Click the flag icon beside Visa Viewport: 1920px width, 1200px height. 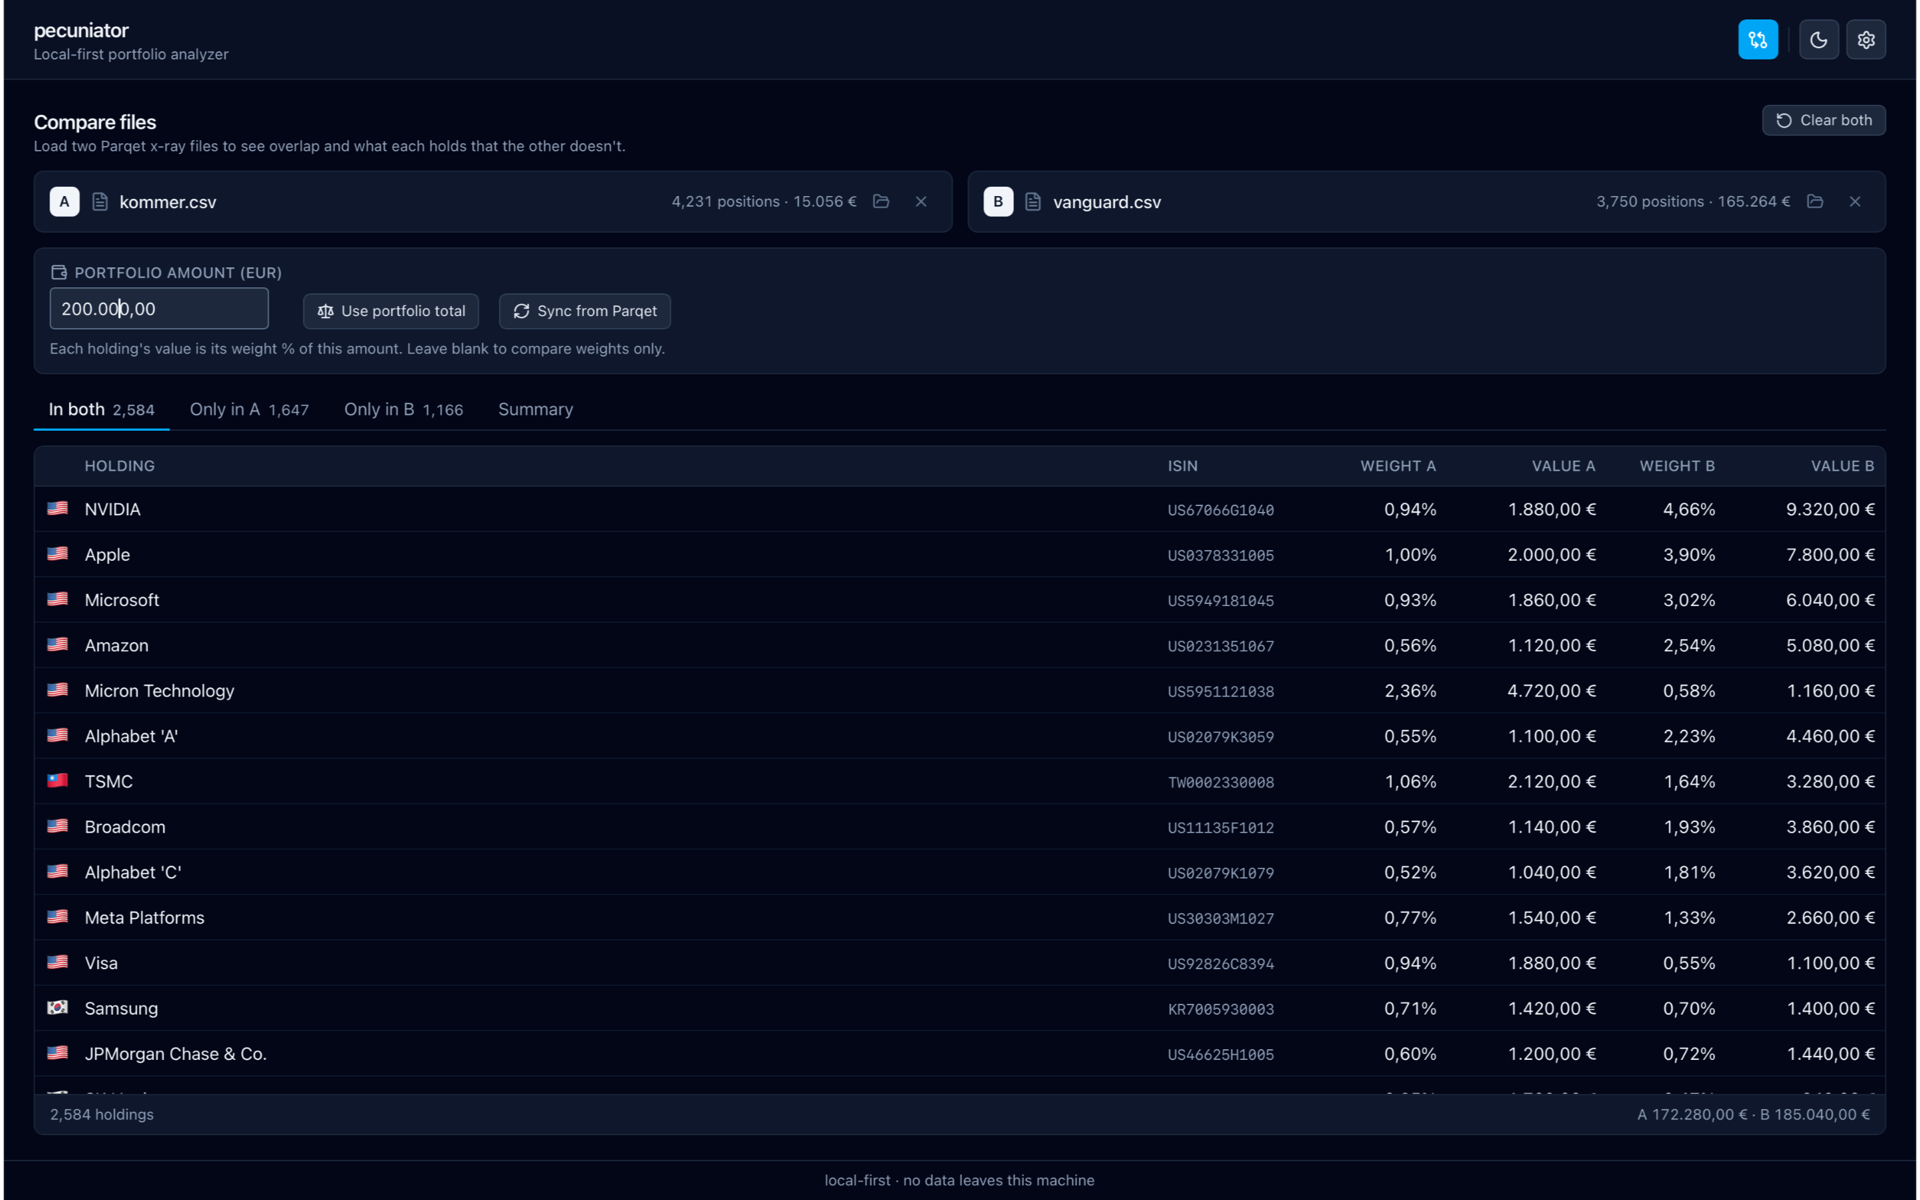tap(58, 962)
